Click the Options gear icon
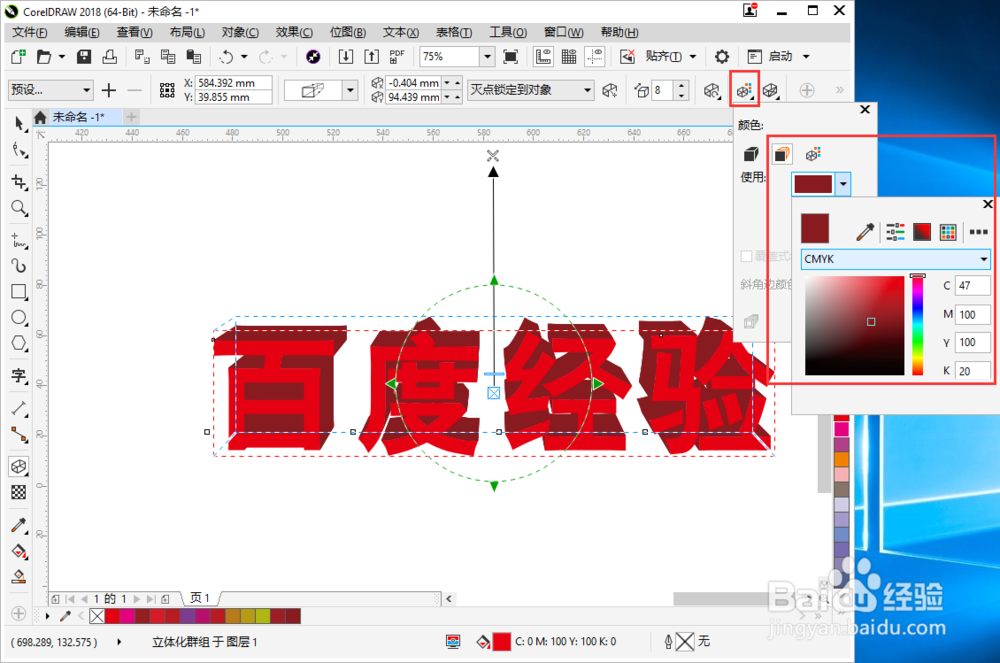 (x=722, y=57)
